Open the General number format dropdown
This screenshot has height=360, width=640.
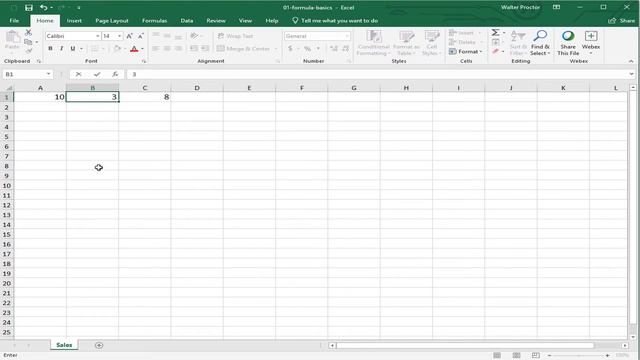347,36
